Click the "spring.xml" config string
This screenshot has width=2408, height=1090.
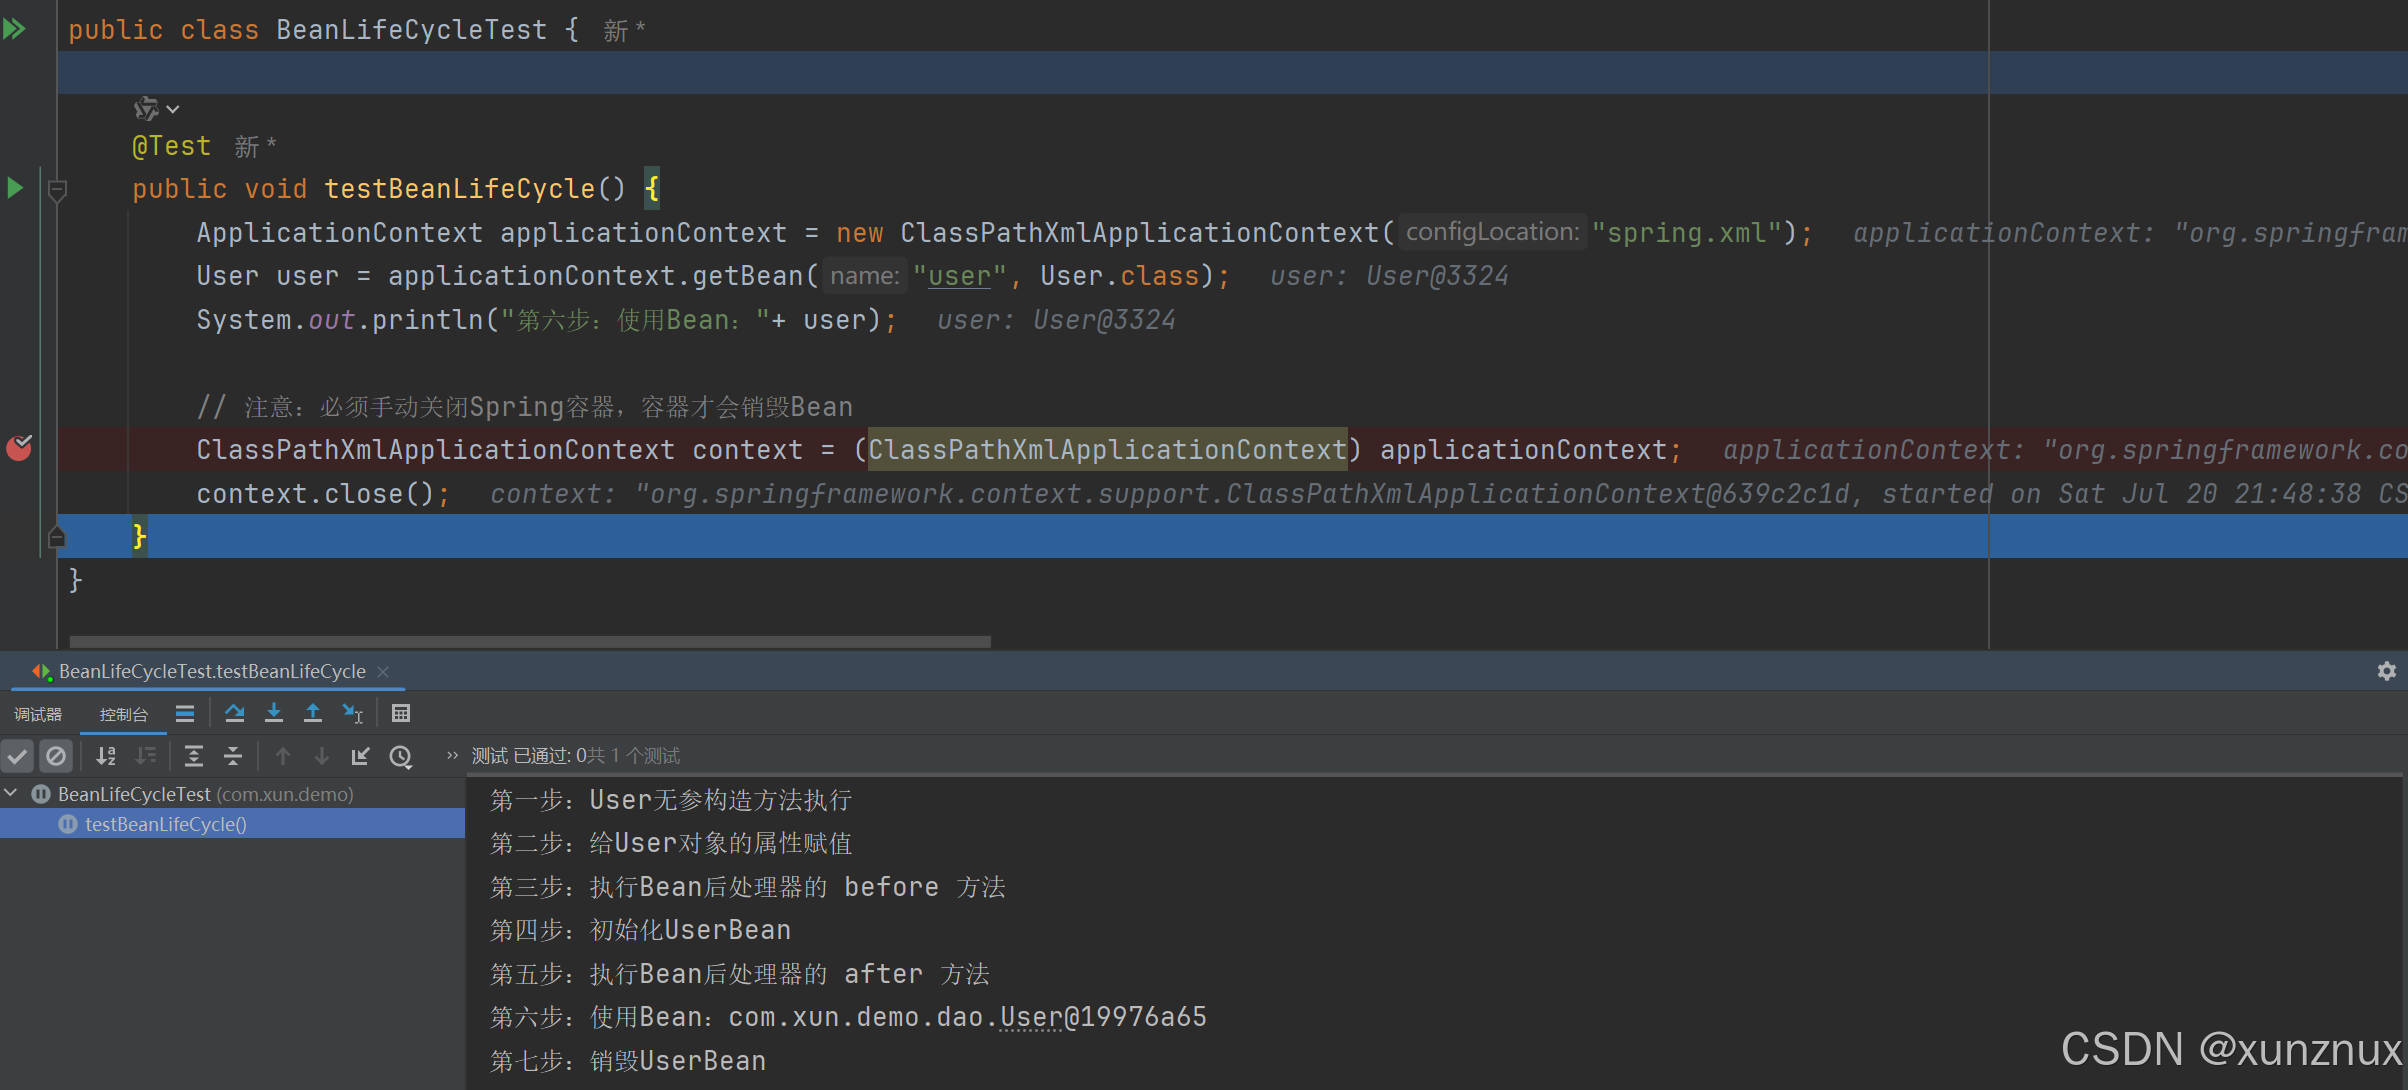1687,233
